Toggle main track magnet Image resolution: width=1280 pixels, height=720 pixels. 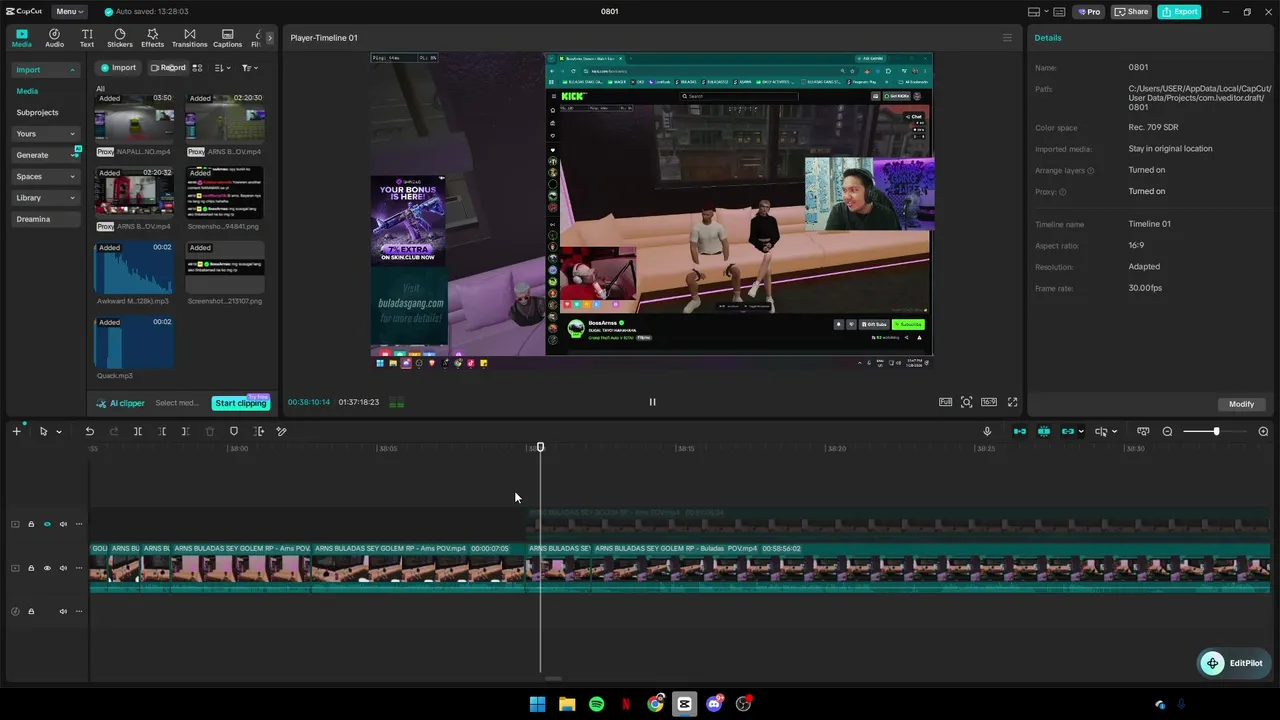pyautogui.click(x=1020, y=431)
